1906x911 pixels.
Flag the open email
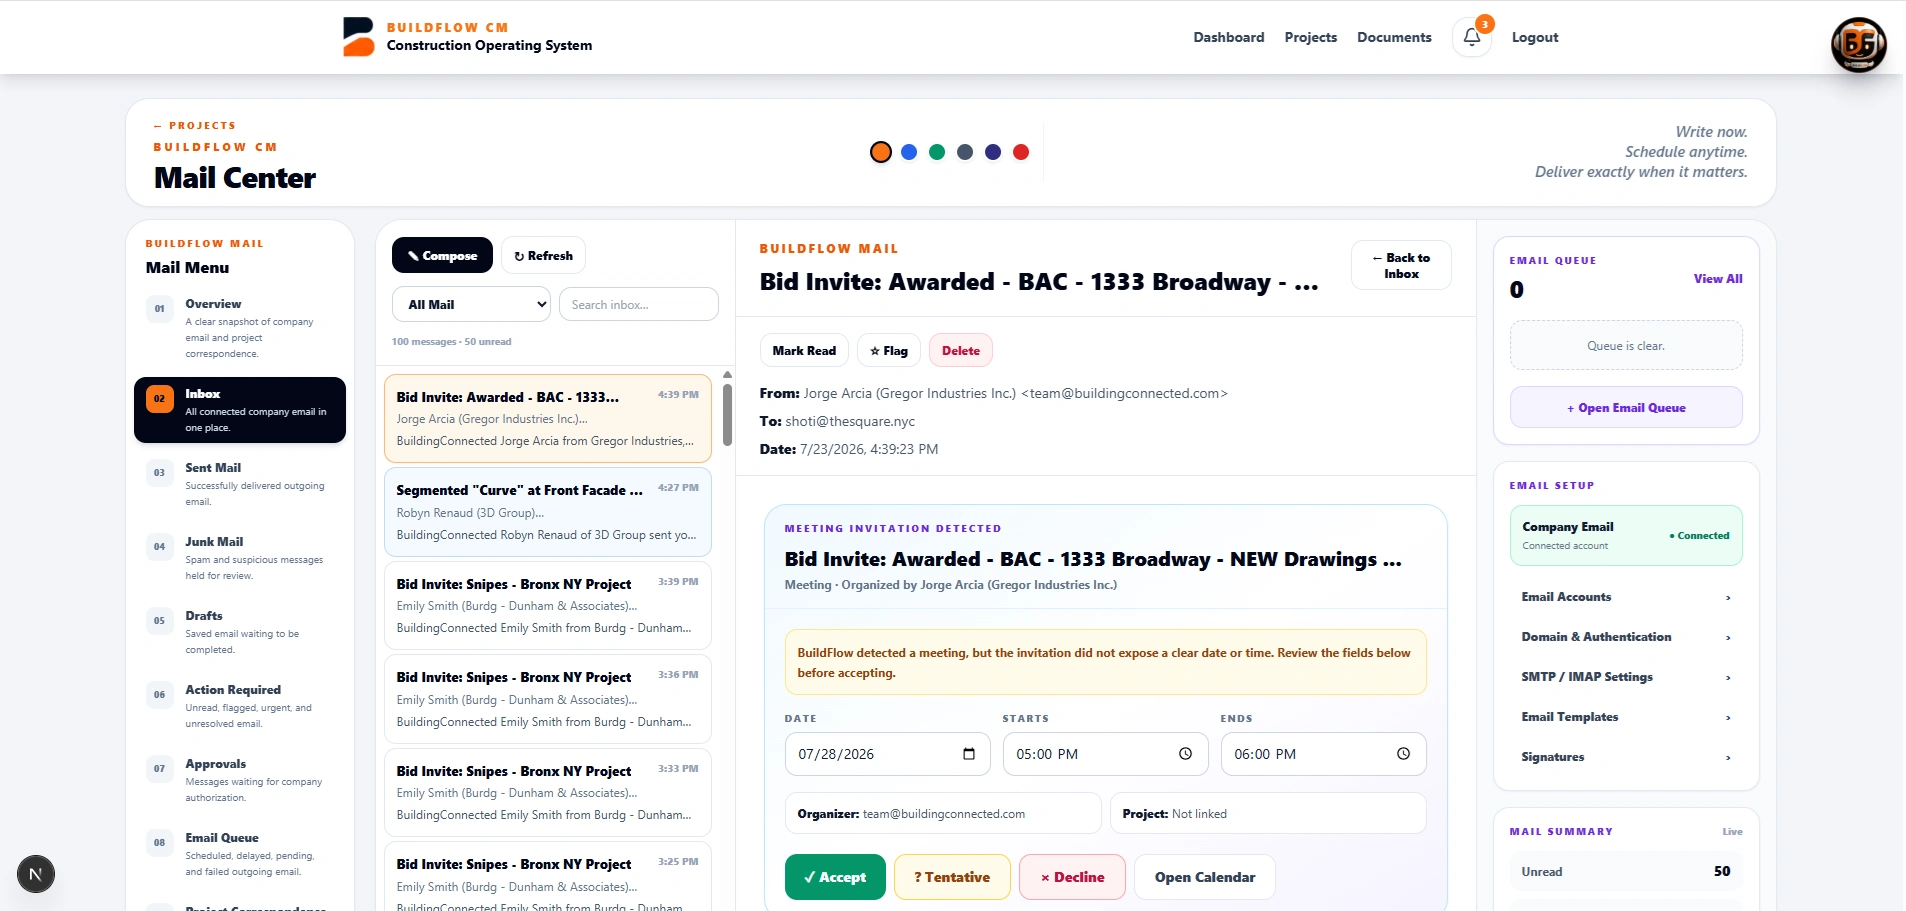889,351
